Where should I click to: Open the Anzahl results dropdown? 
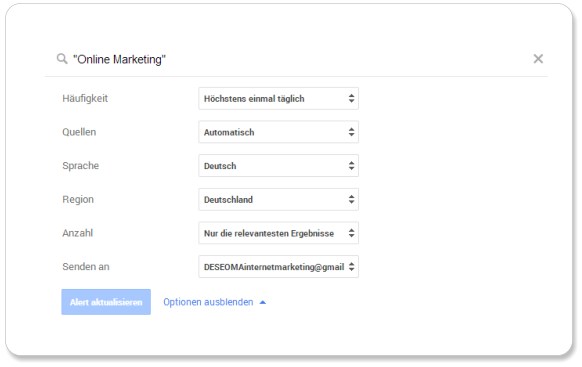(x=278, y=233)
